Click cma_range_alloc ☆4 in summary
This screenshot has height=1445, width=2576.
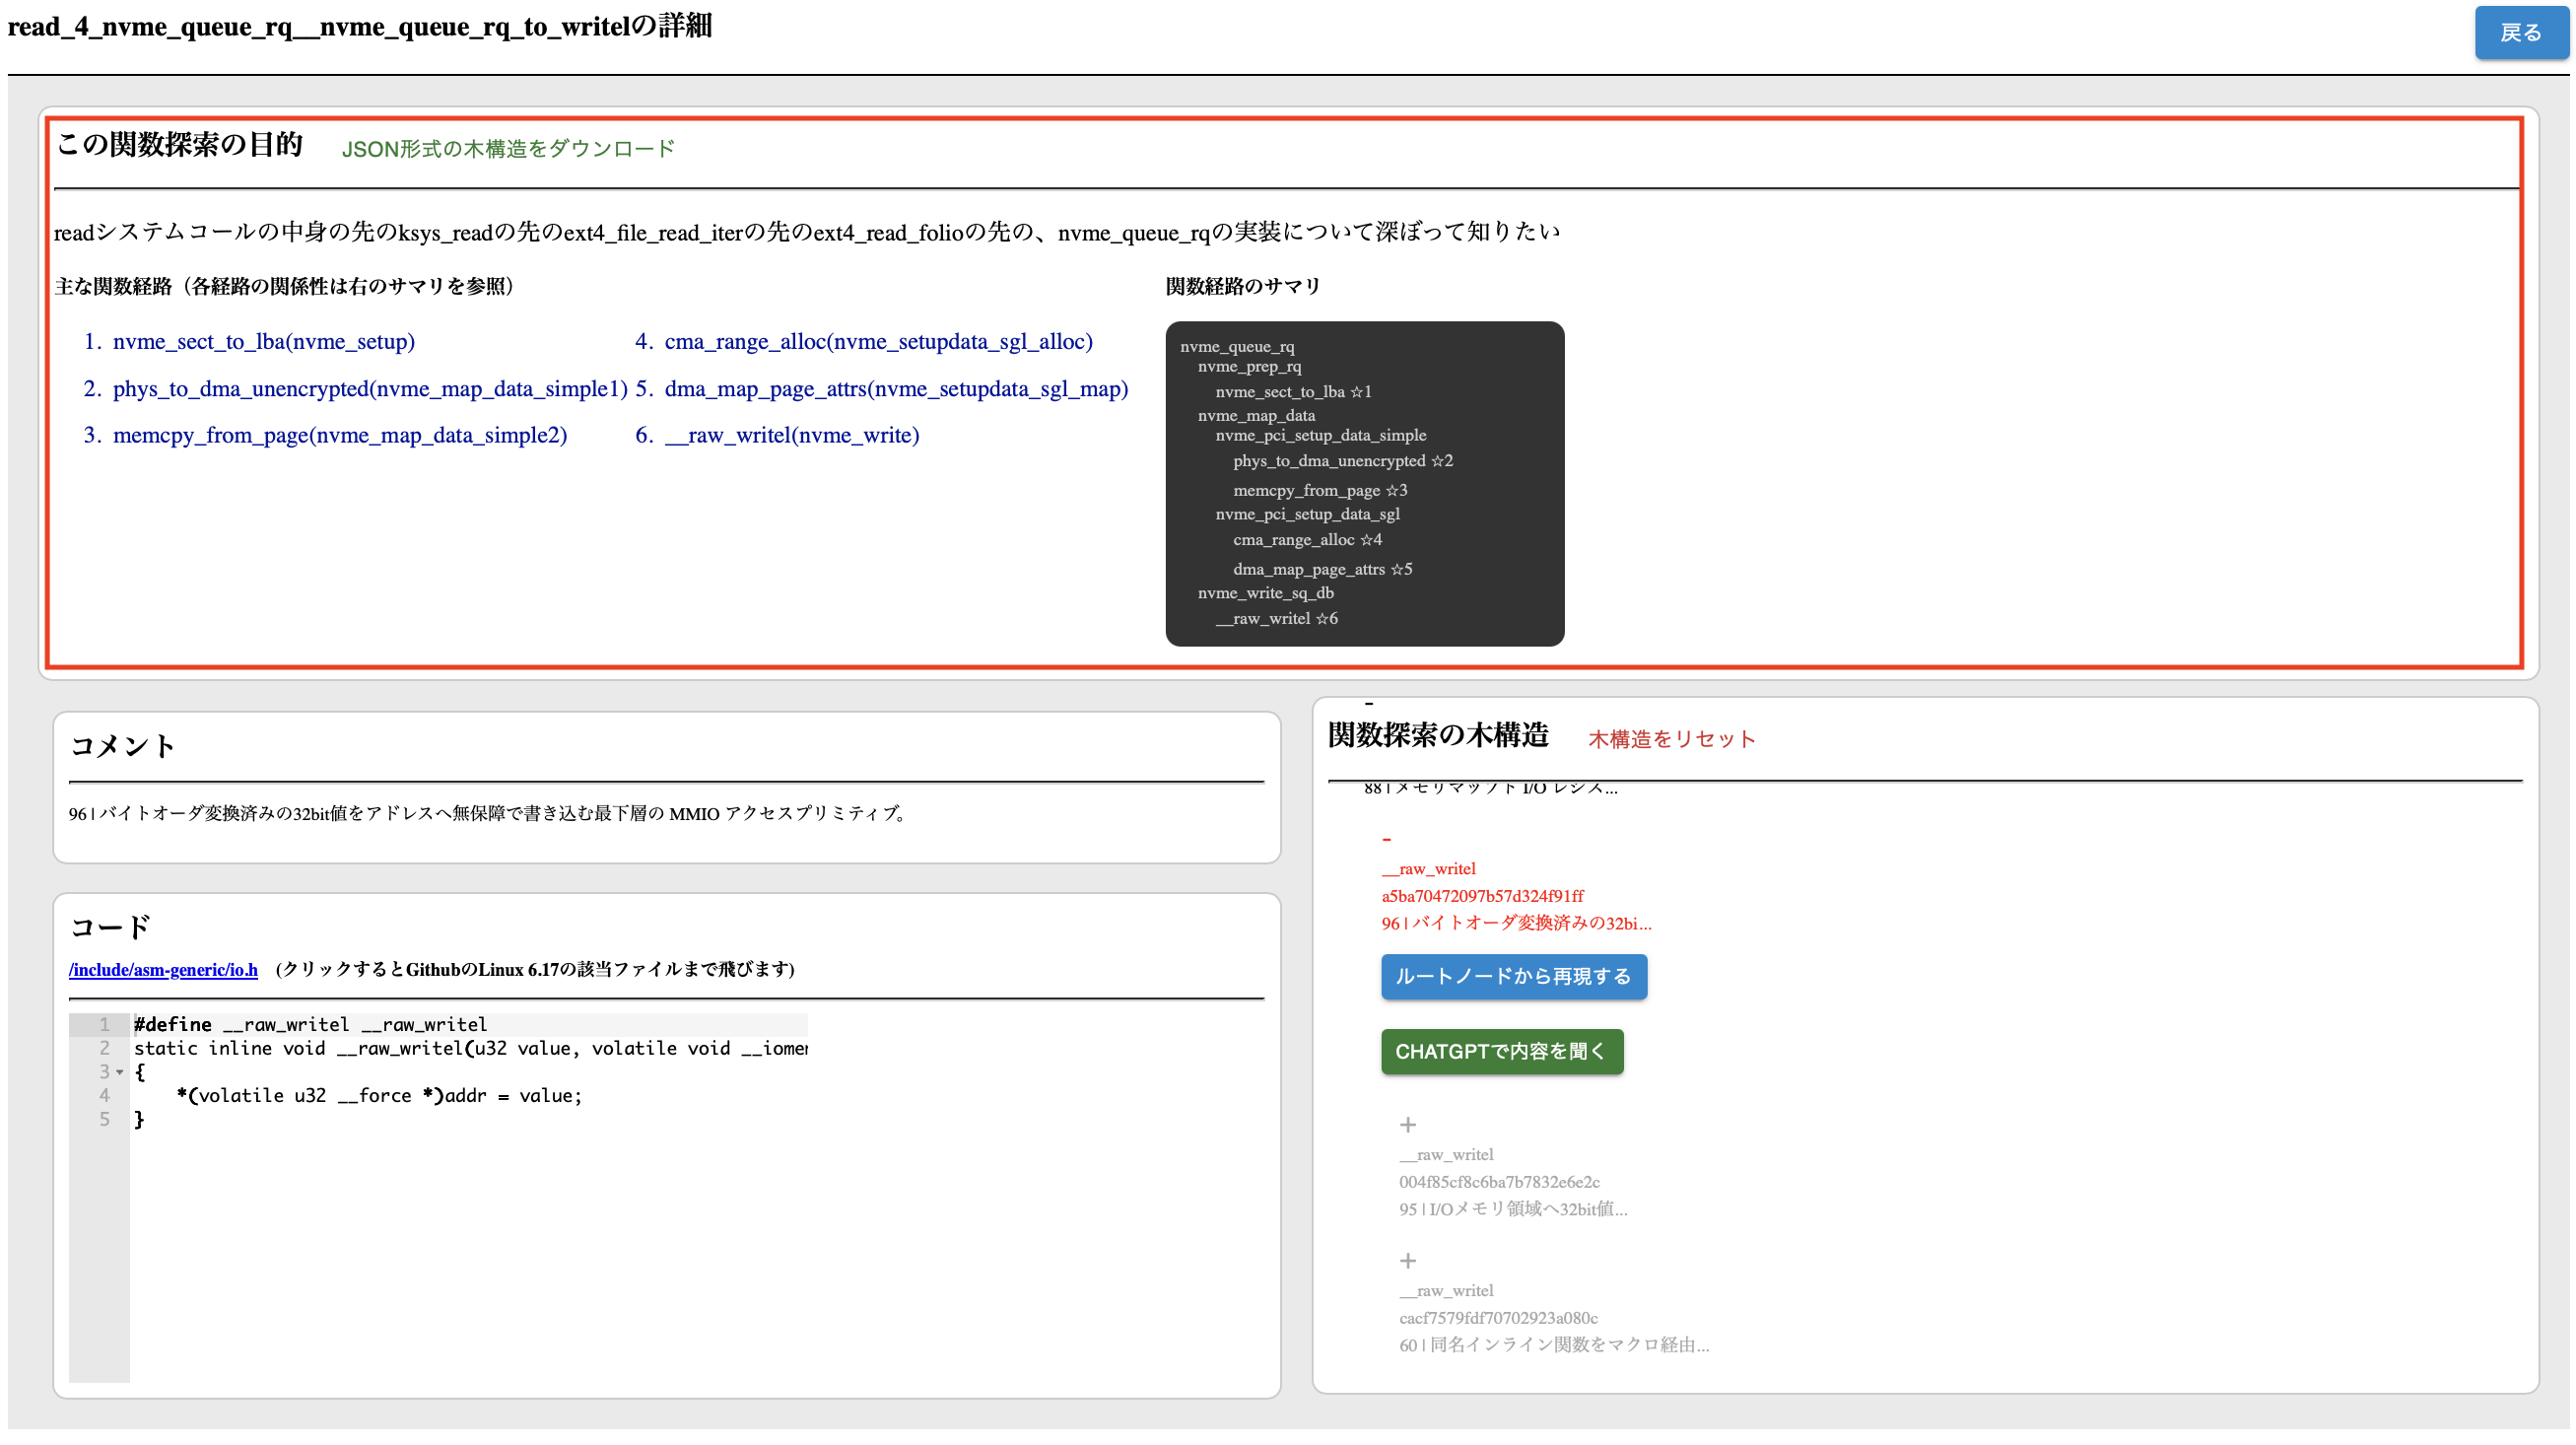click(1306, 540)
